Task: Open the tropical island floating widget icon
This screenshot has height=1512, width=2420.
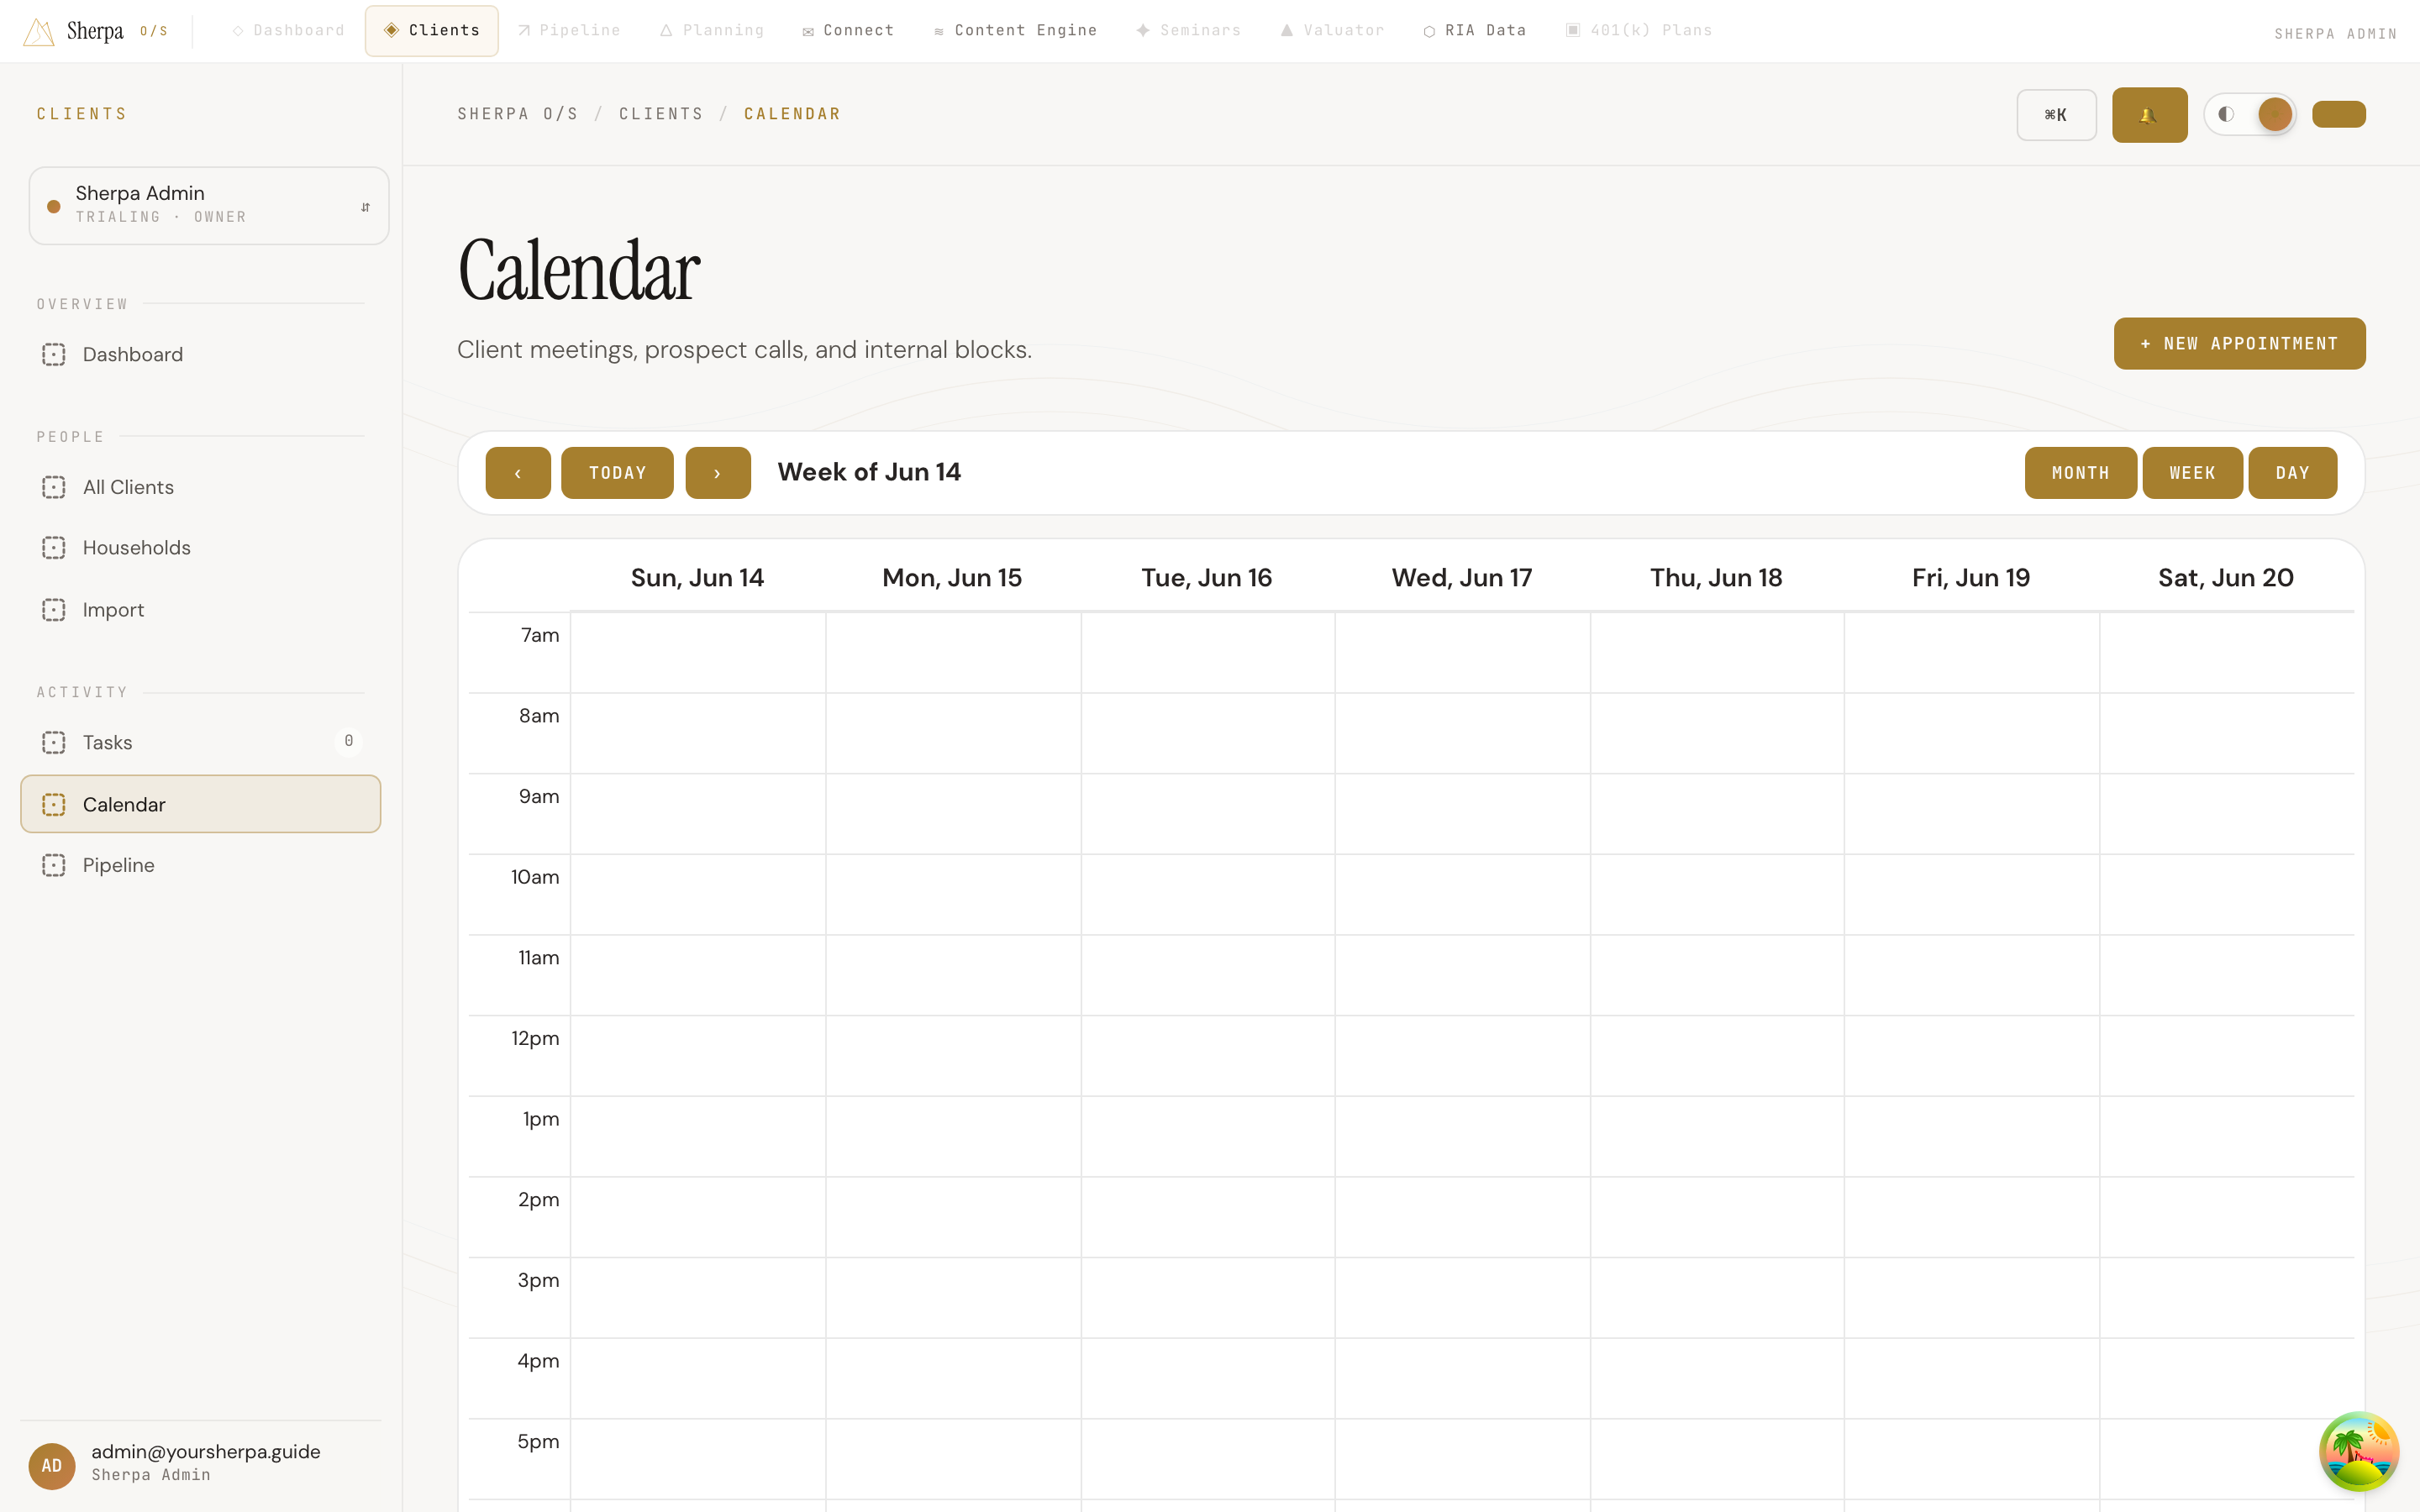Action: click(2359, 1451)
